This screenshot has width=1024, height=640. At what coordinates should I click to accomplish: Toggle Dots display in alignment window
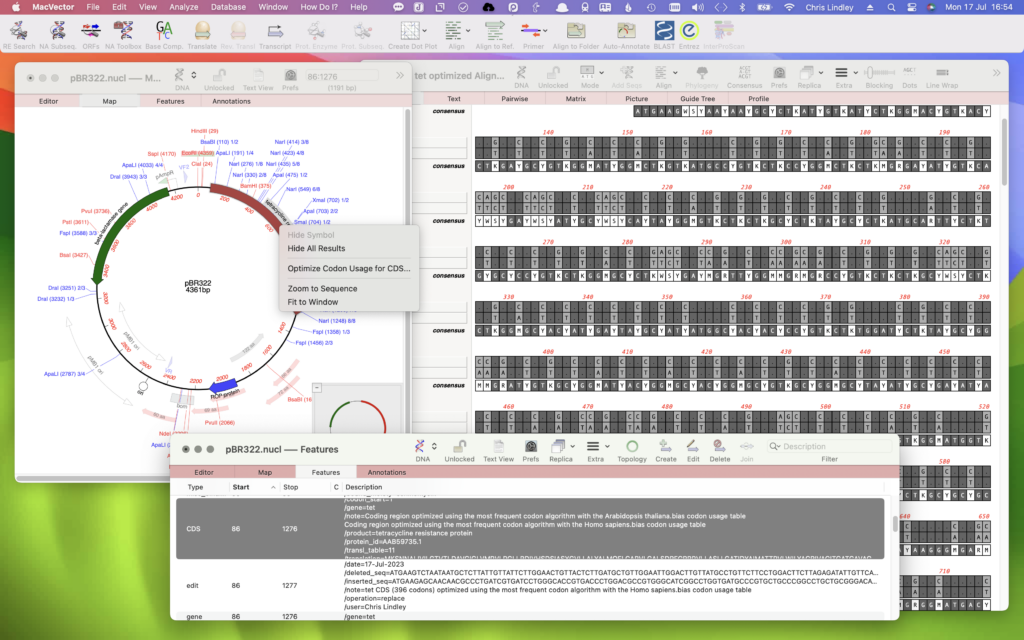click(x=910, y=77)
